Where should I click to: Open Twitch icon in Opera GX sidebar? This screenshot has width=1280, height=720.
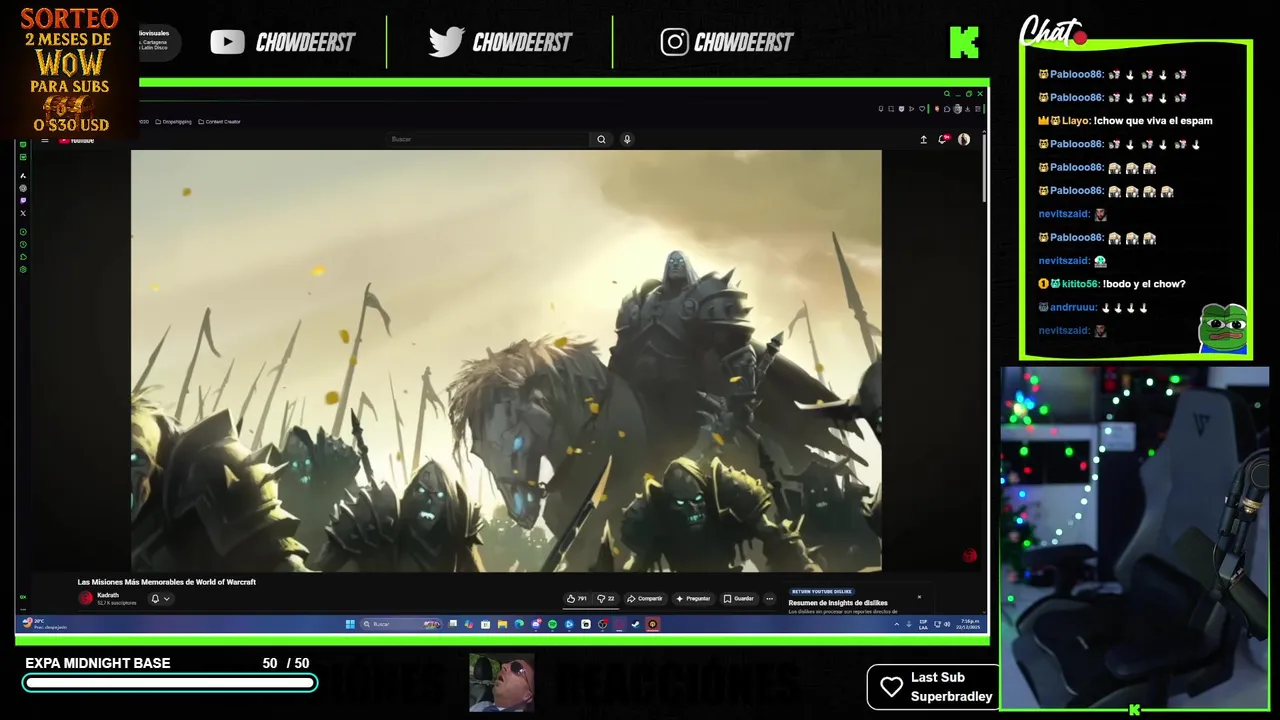[x=23, y=200]
